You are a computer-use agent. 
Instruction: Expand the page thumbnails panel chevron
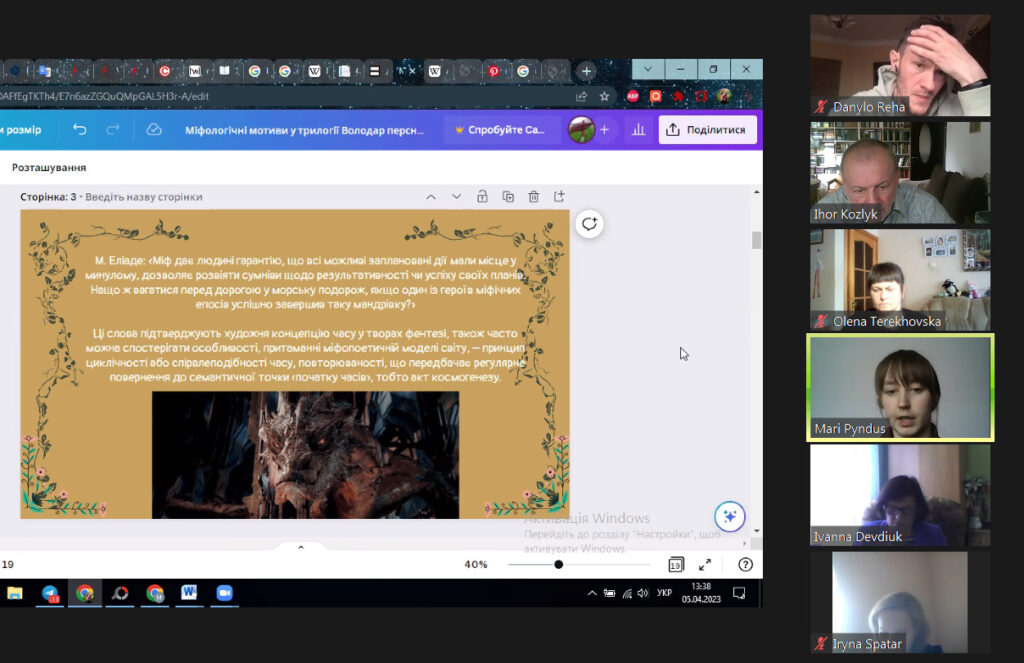[301, 547]
